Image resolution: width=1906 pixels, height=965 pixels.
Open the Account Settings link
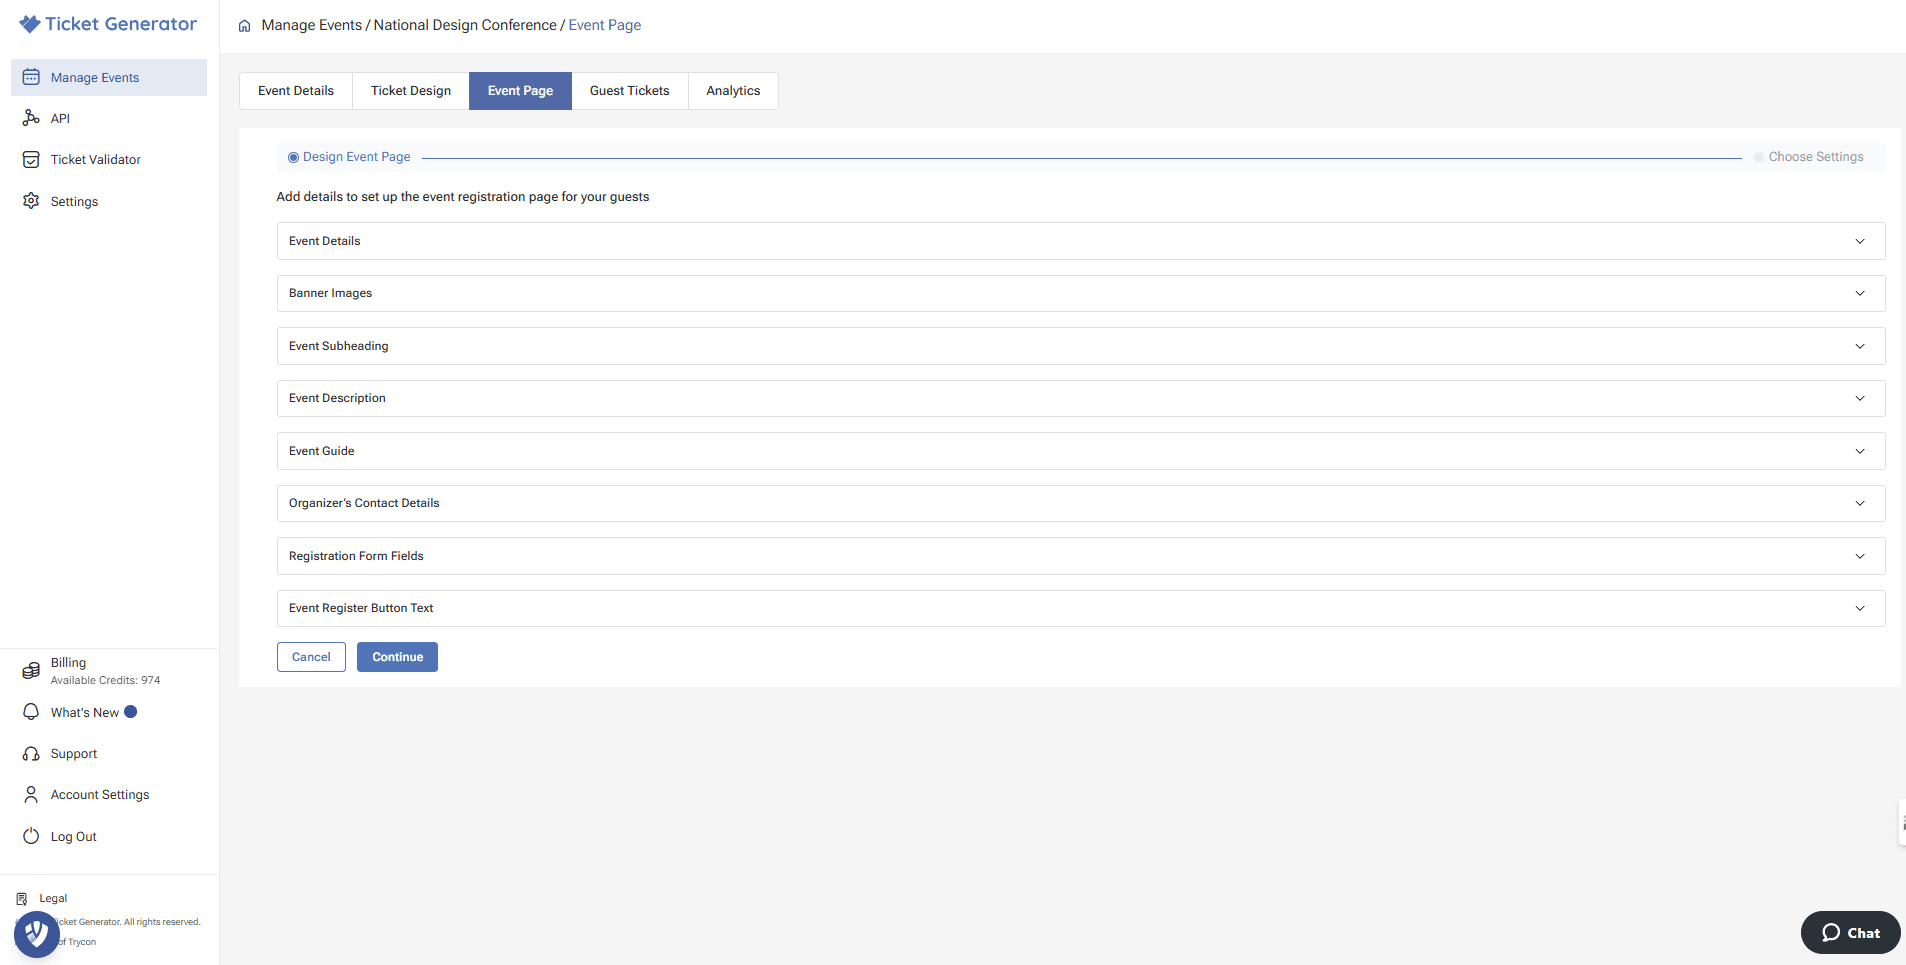click(x=100, y=795)
